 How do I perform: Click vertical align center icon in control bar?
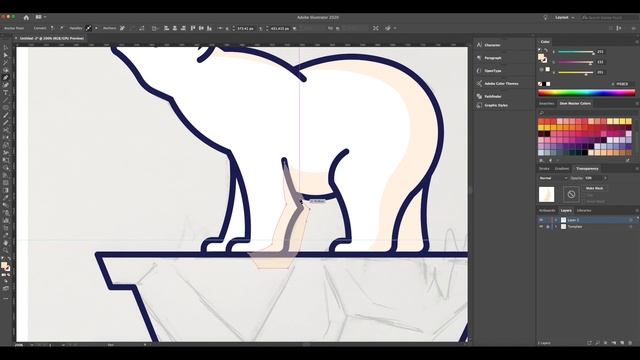pyautogui.click(x=201, y=28)
